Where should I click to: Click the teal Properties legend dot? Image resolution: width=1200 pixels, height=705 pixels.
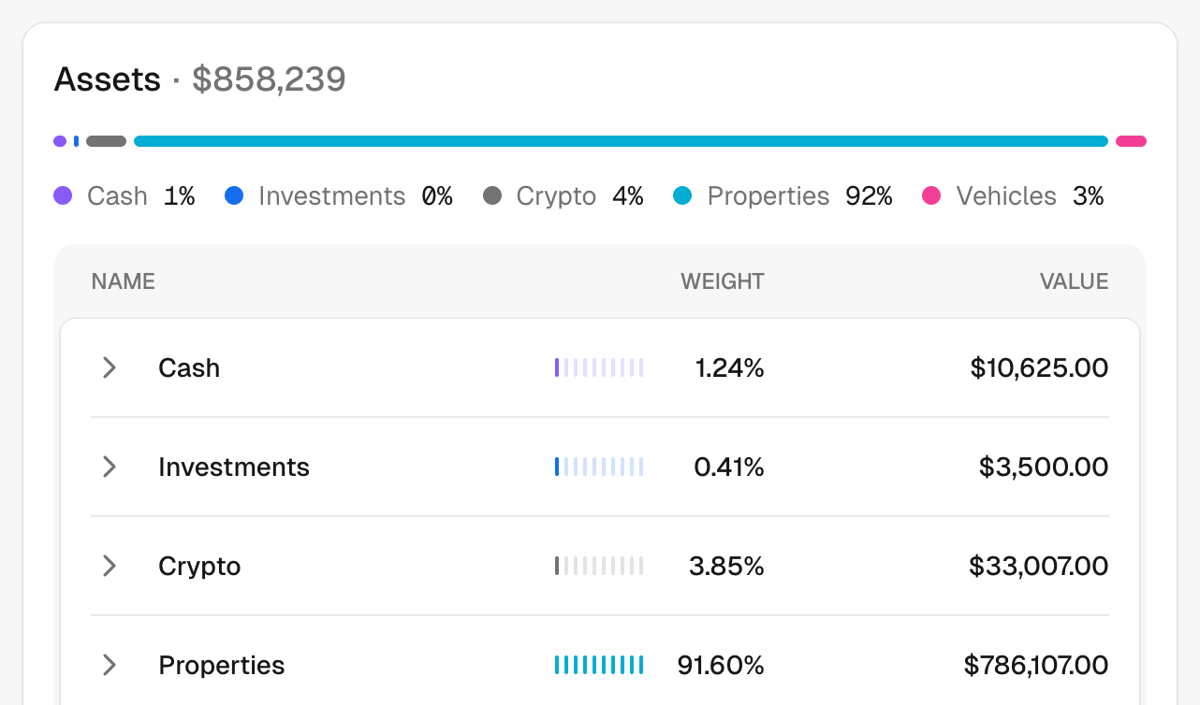tap(683, 196)
